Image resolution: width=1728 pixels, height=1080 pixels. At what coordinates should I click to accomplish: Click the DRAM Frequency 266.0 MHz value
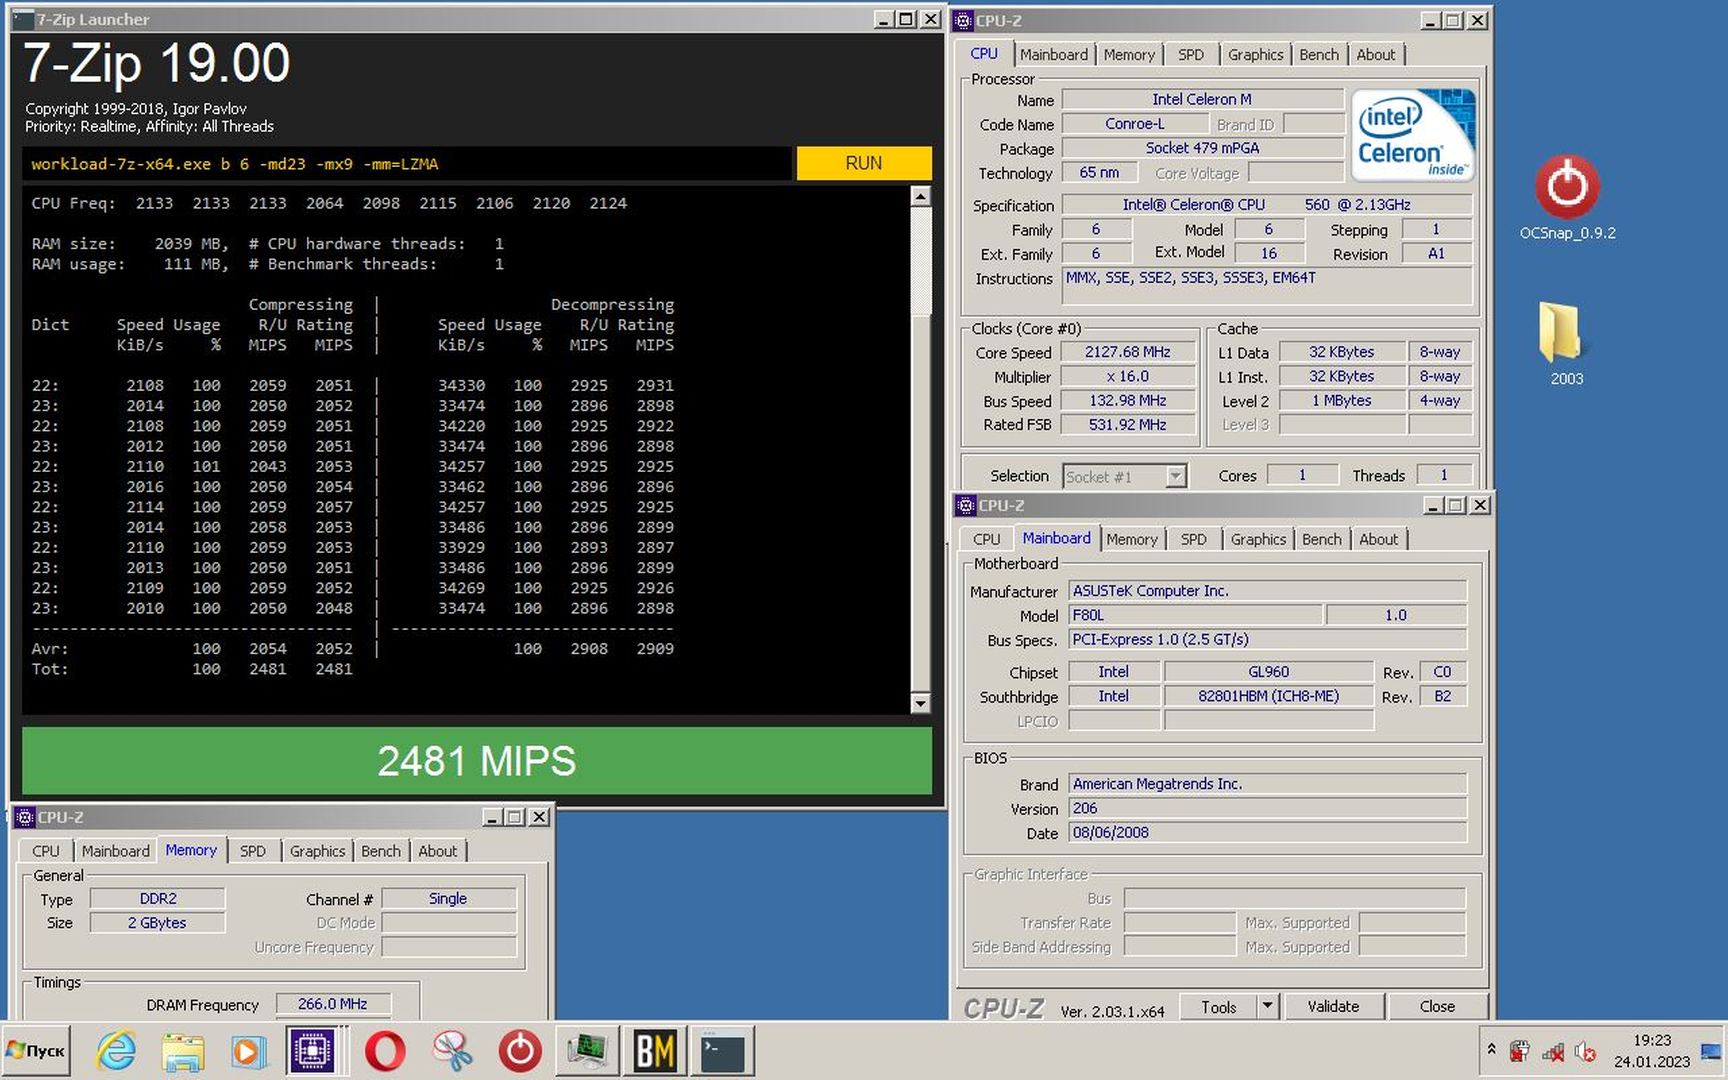[332, 1004]
